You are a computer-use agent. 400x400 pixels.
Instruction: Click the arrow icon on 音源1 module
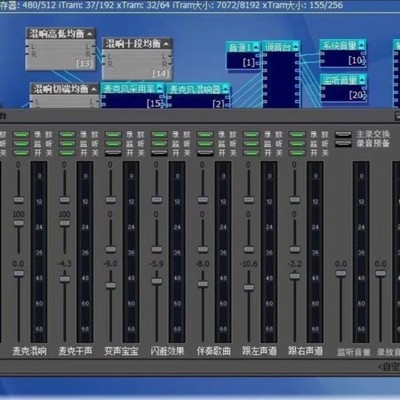pyautogui.click(x=256, y=47)
